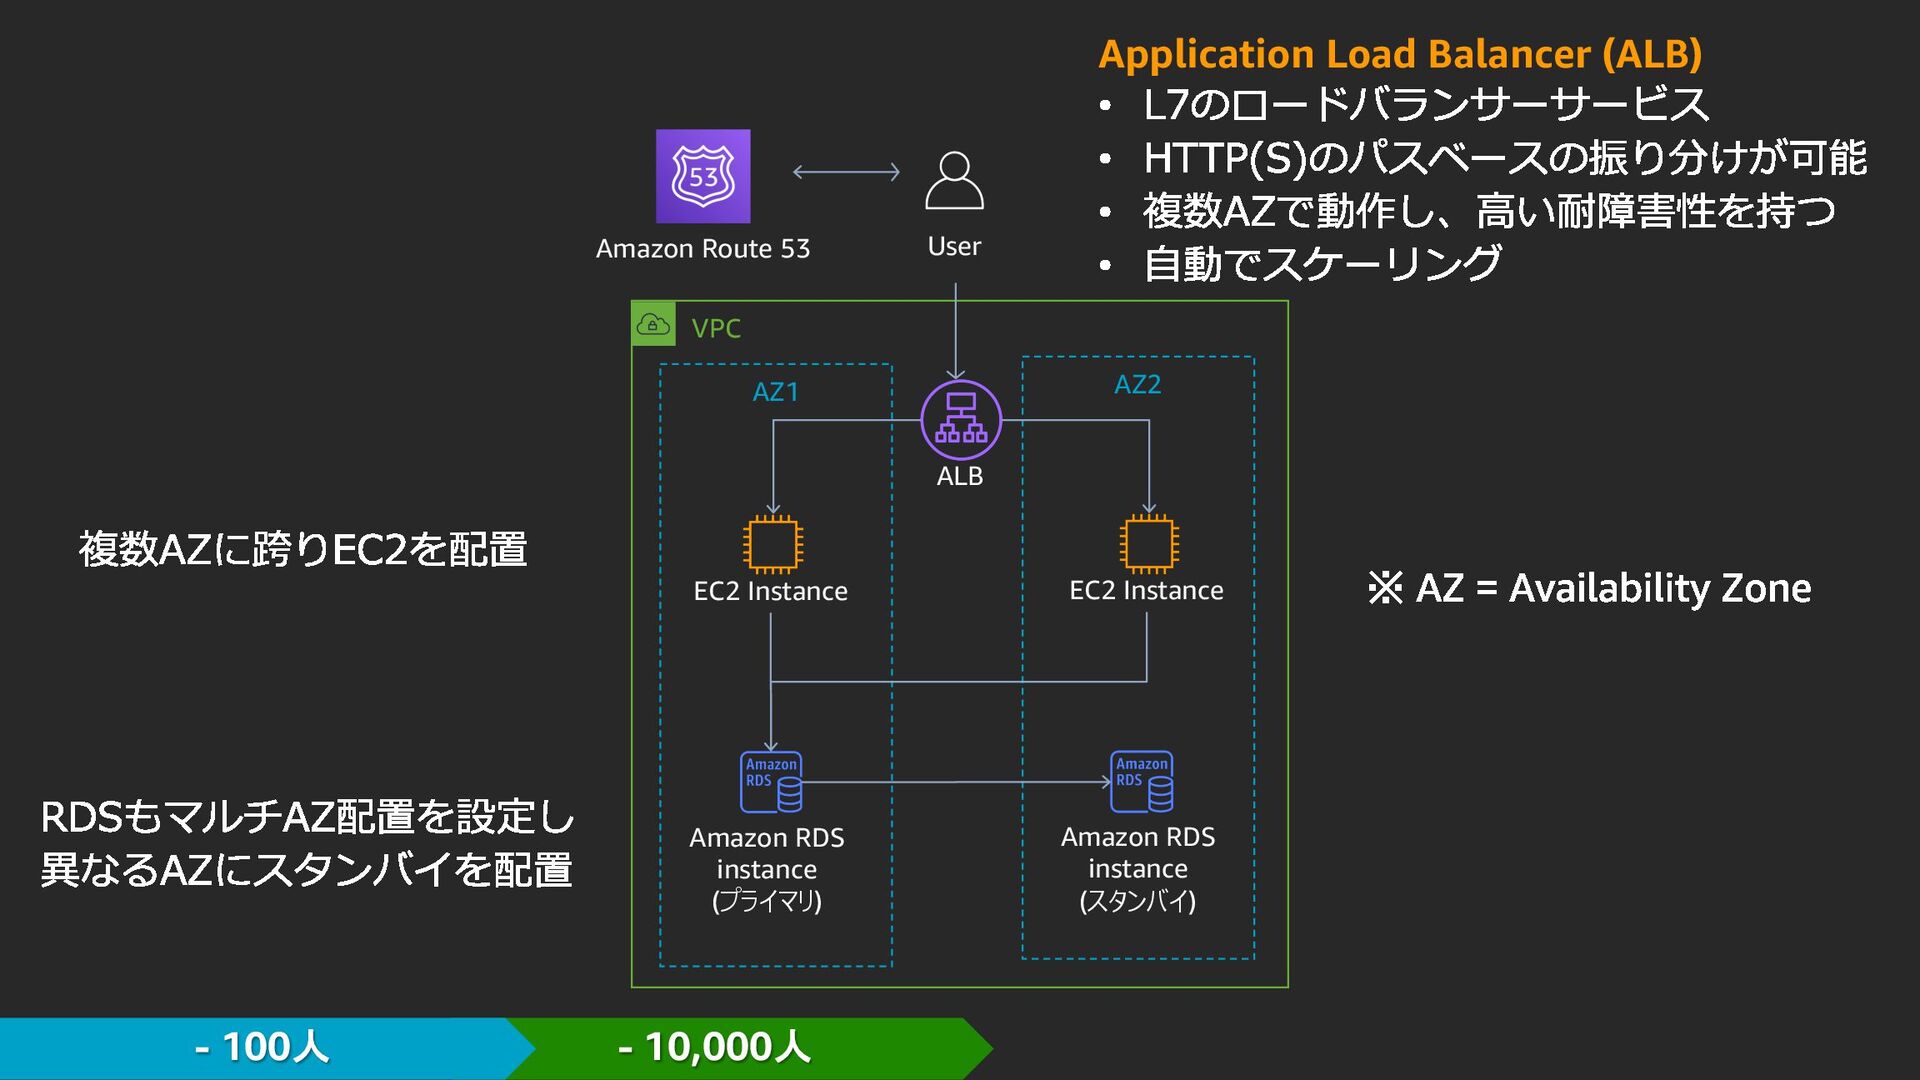Select the EC2 Instance icon in AZ2
This screenshot has height=1080, width=1920.
tap(1149, 544)
